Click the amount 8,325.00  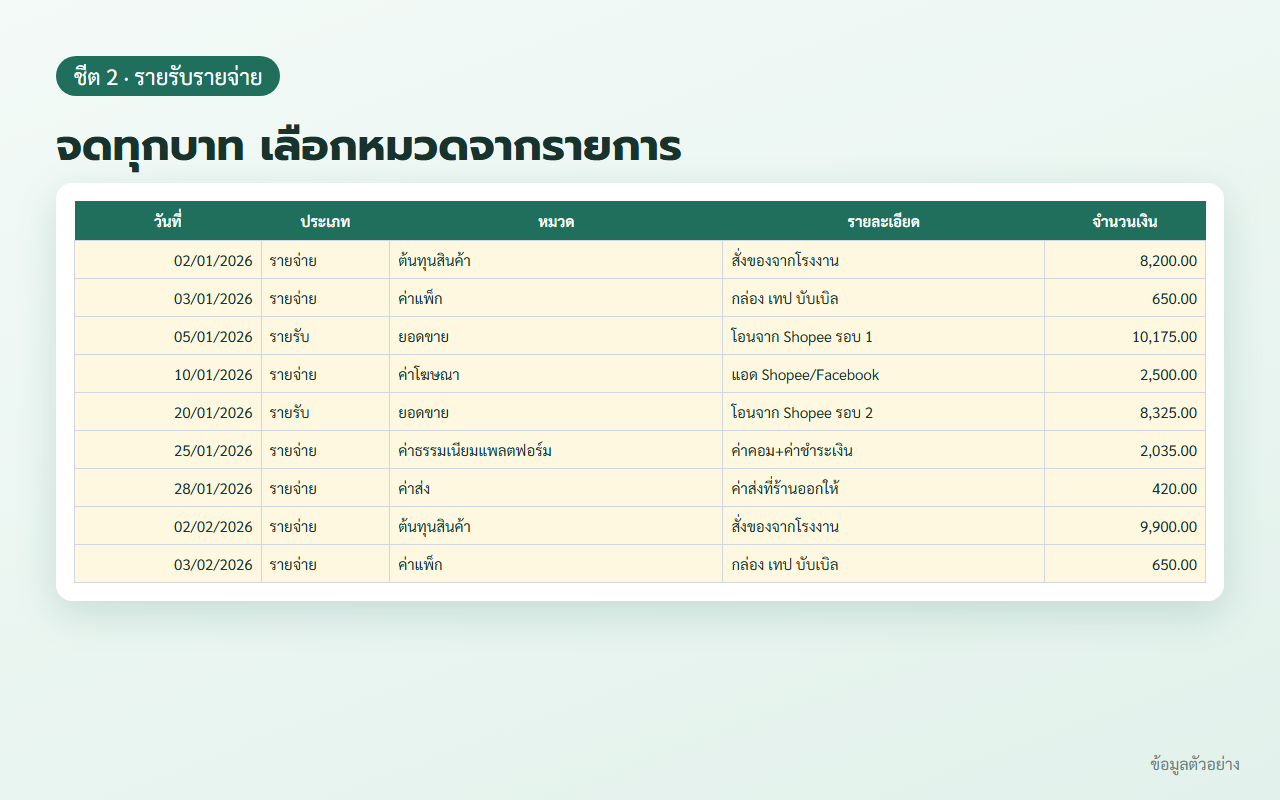1125,412
